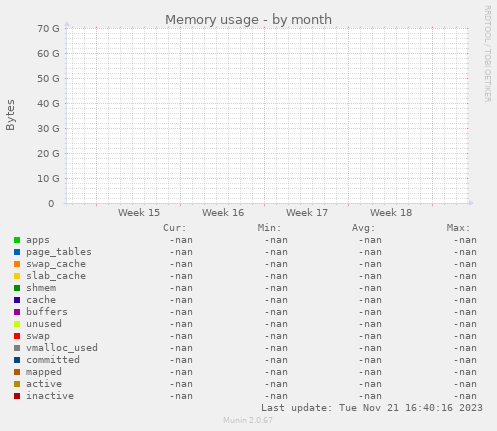Select the 'active' legend label
The height and width of the screenshot is (431, 497).
click(44, 384)
